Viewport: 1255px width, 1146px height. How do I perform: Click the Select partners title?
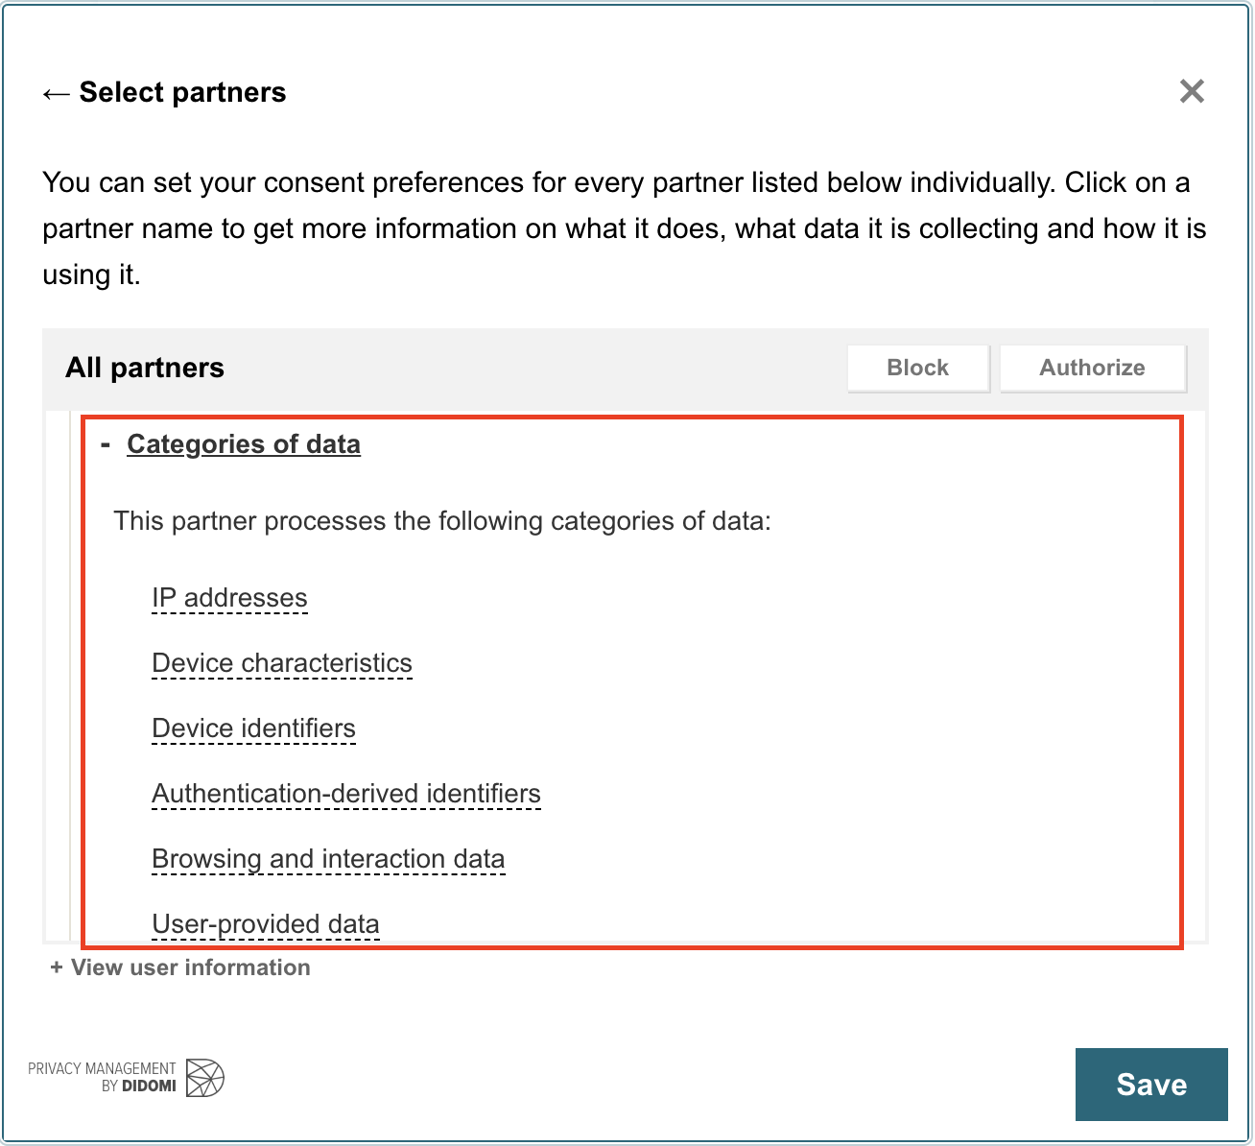pos(183,93)
